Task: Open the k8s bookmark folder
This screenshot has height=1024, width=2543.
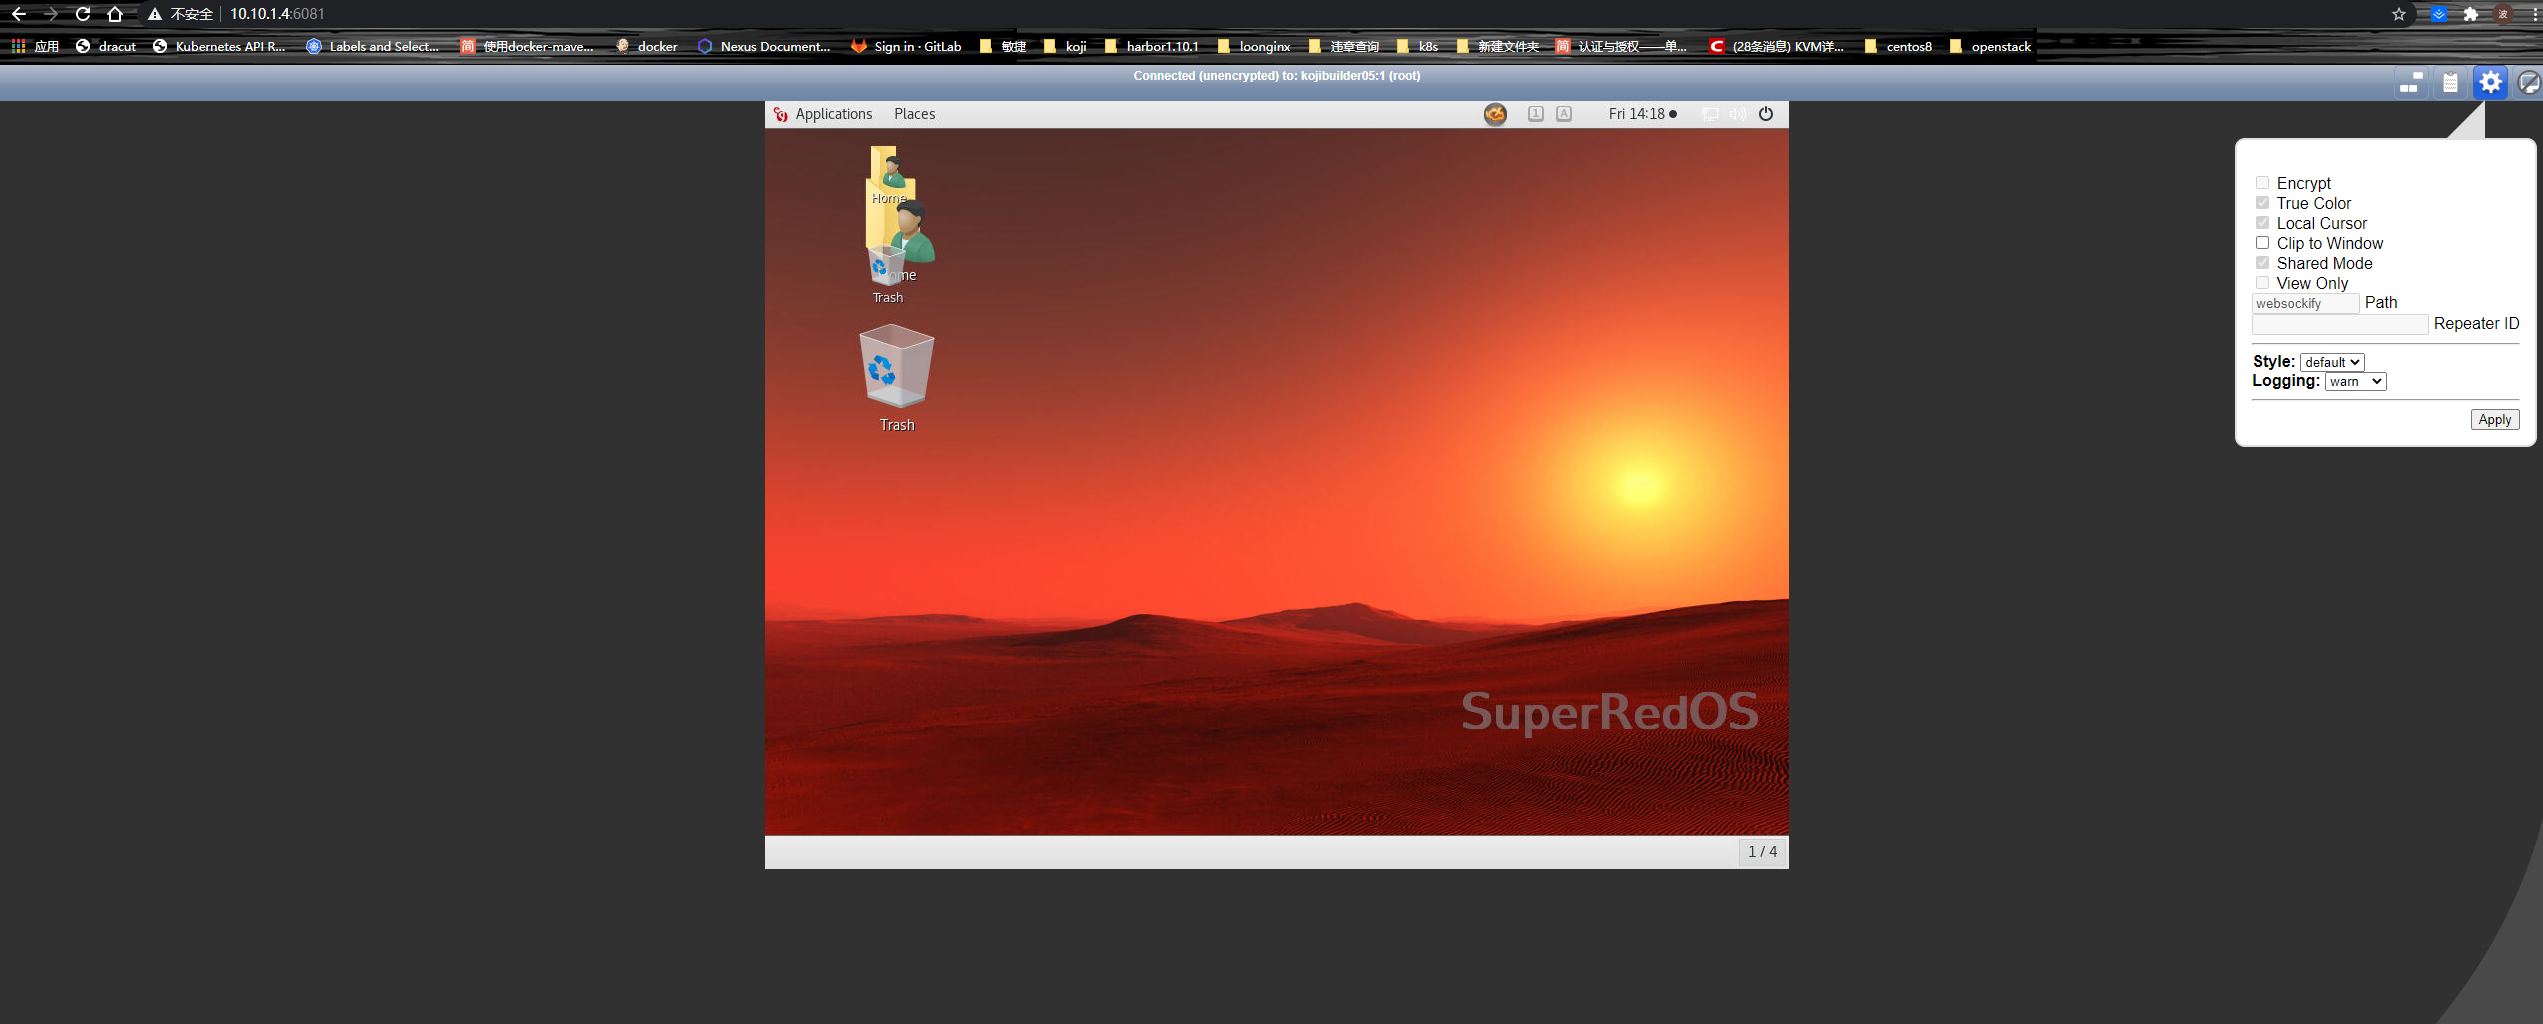Action: click(x=1418, y=46)
